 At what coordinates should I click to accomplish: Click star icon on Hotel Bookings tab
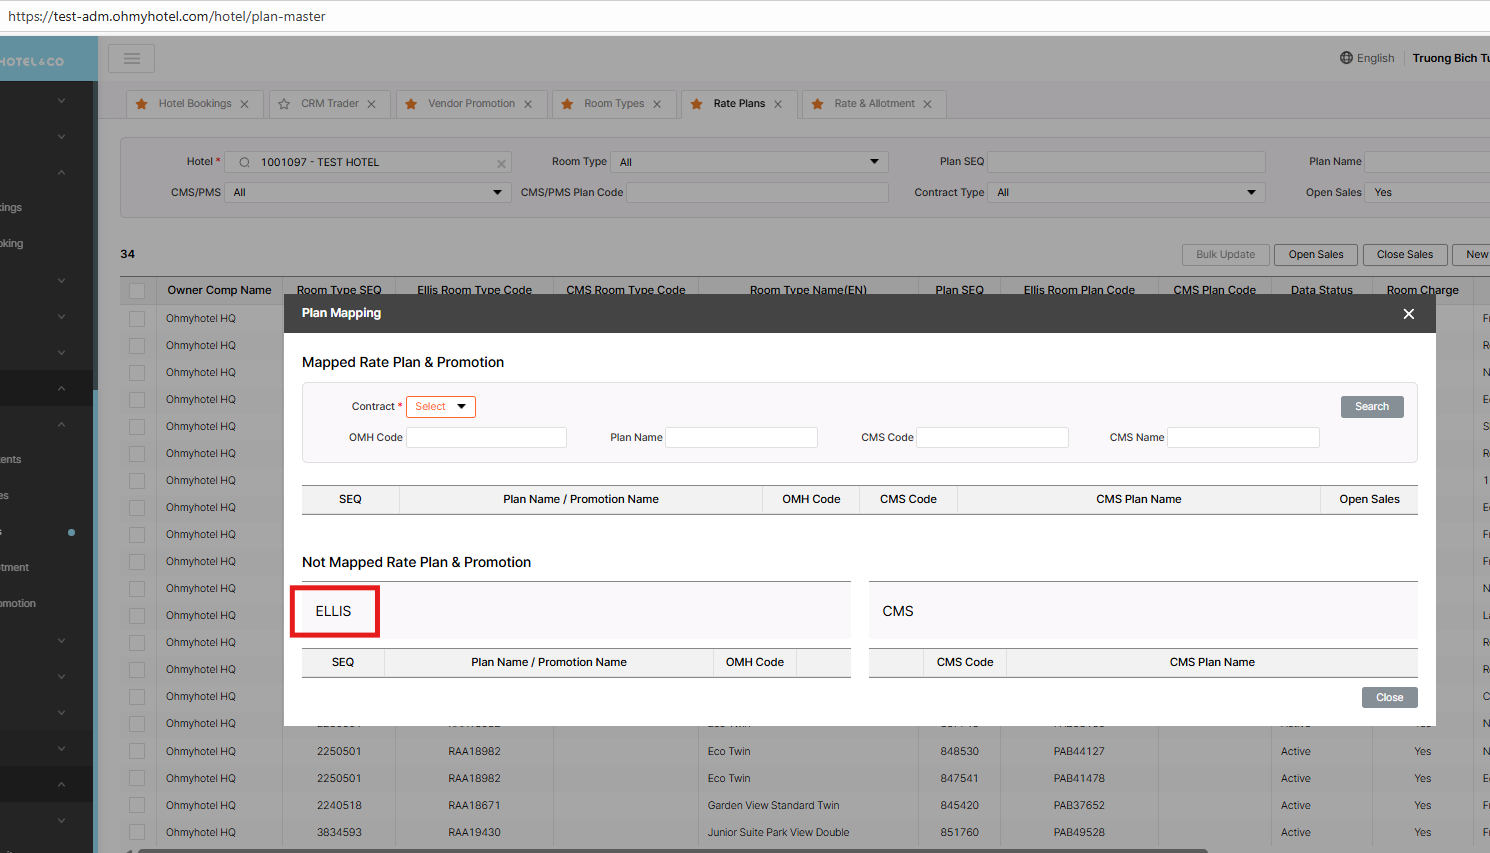[142, 104]
